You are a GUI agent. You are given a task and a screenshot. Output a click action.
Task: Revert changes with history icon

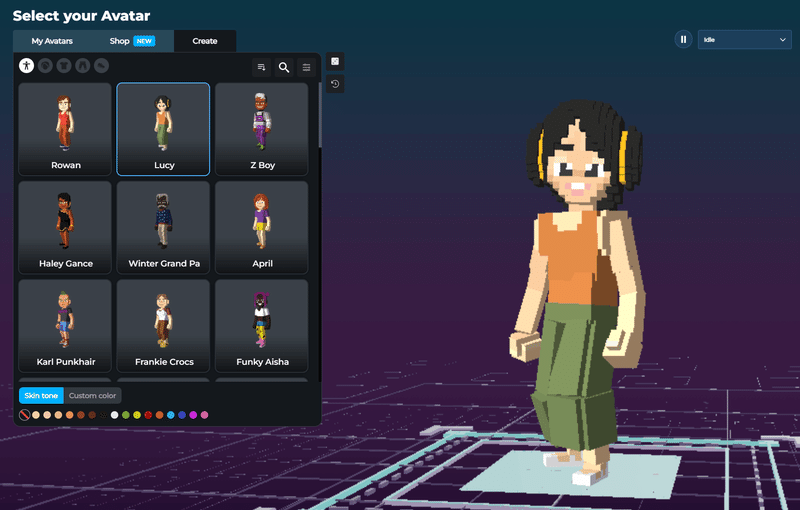[335, 84]
